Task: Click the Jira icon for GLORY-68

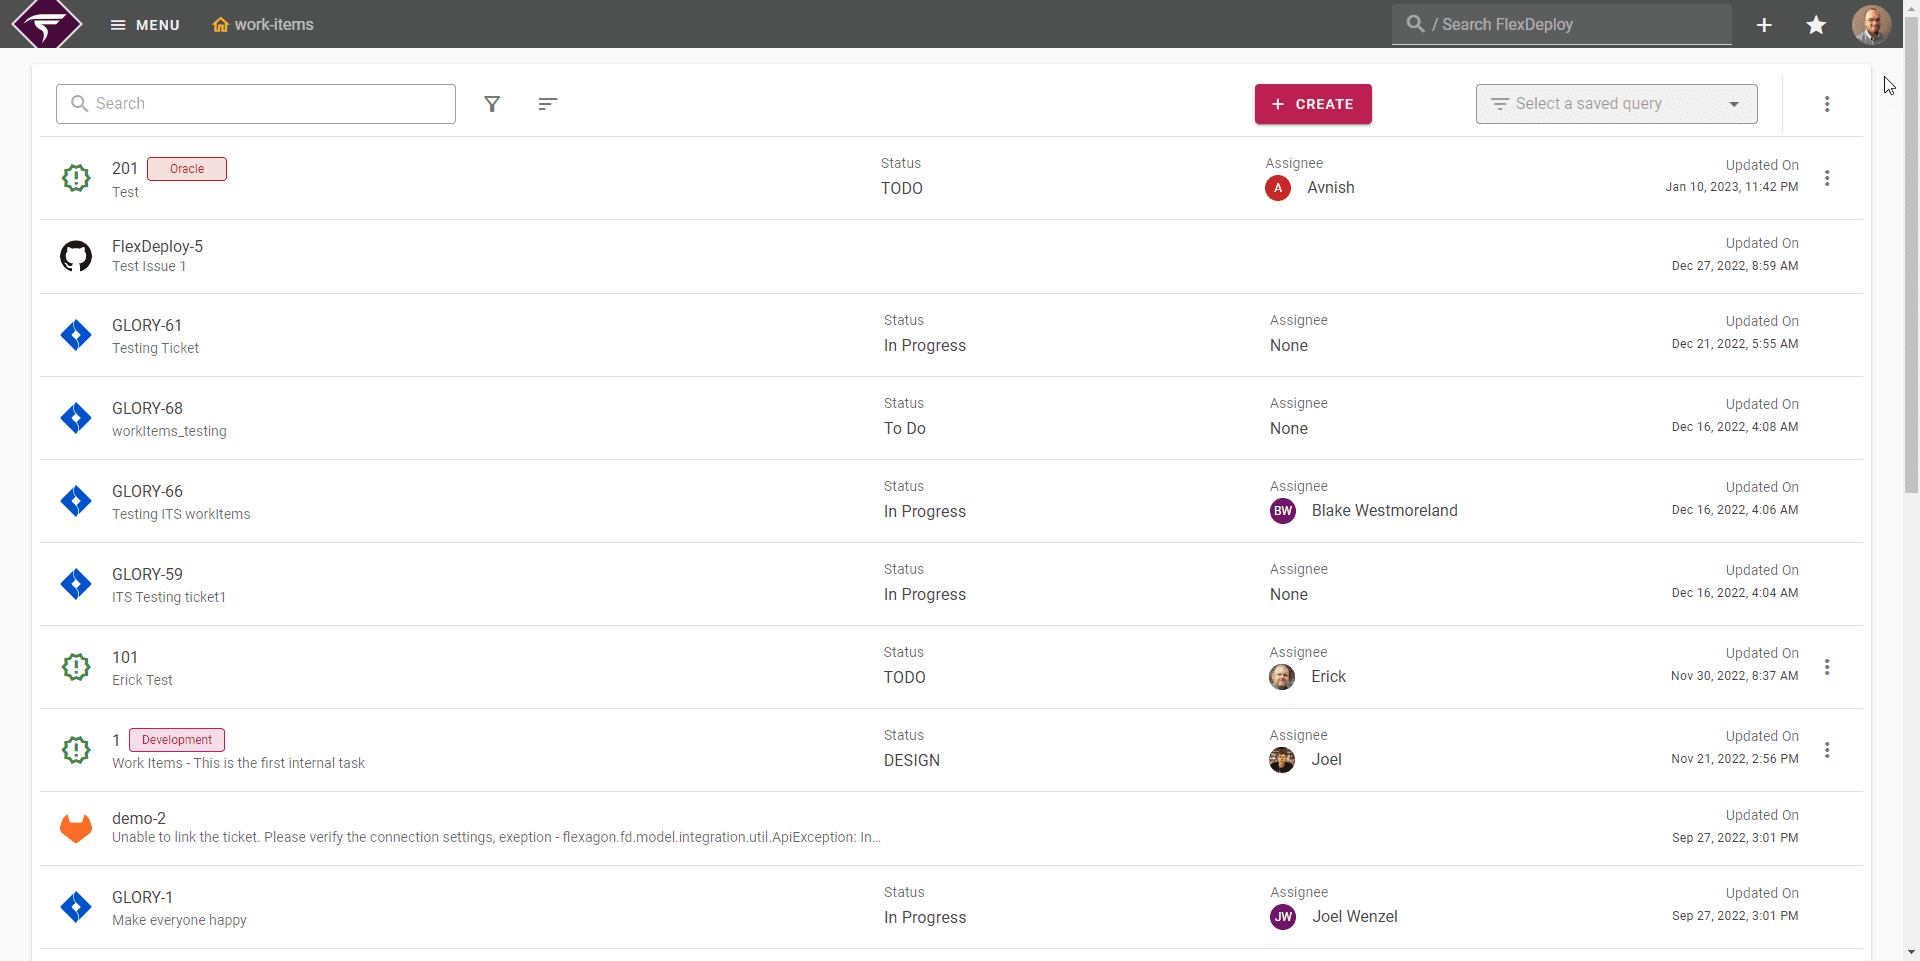Action: [x=76, y=418]
